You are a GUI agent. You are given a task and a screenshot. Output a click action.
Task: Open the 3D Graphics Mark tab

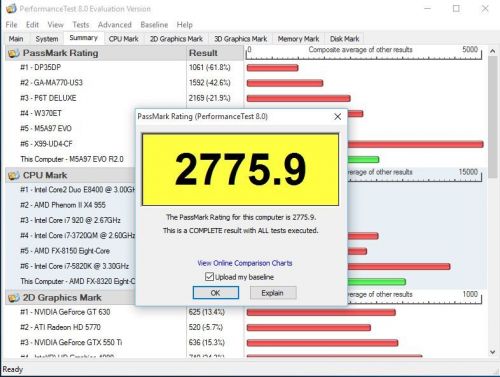pyautogui.click(x=240, y=39)
